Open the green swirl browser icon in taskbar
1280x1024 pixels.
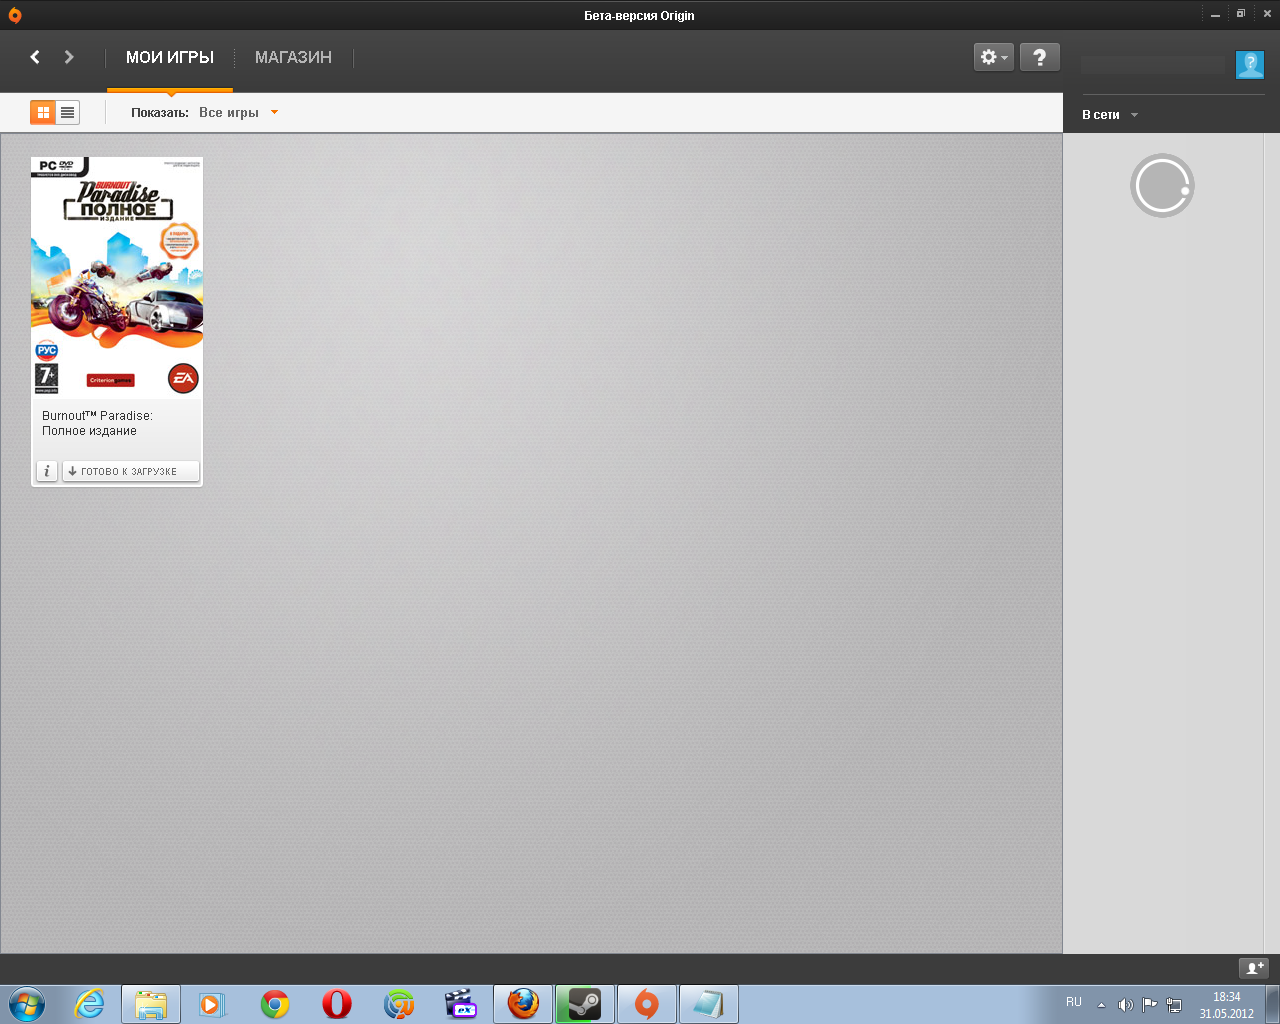[x=399, y=1004]
